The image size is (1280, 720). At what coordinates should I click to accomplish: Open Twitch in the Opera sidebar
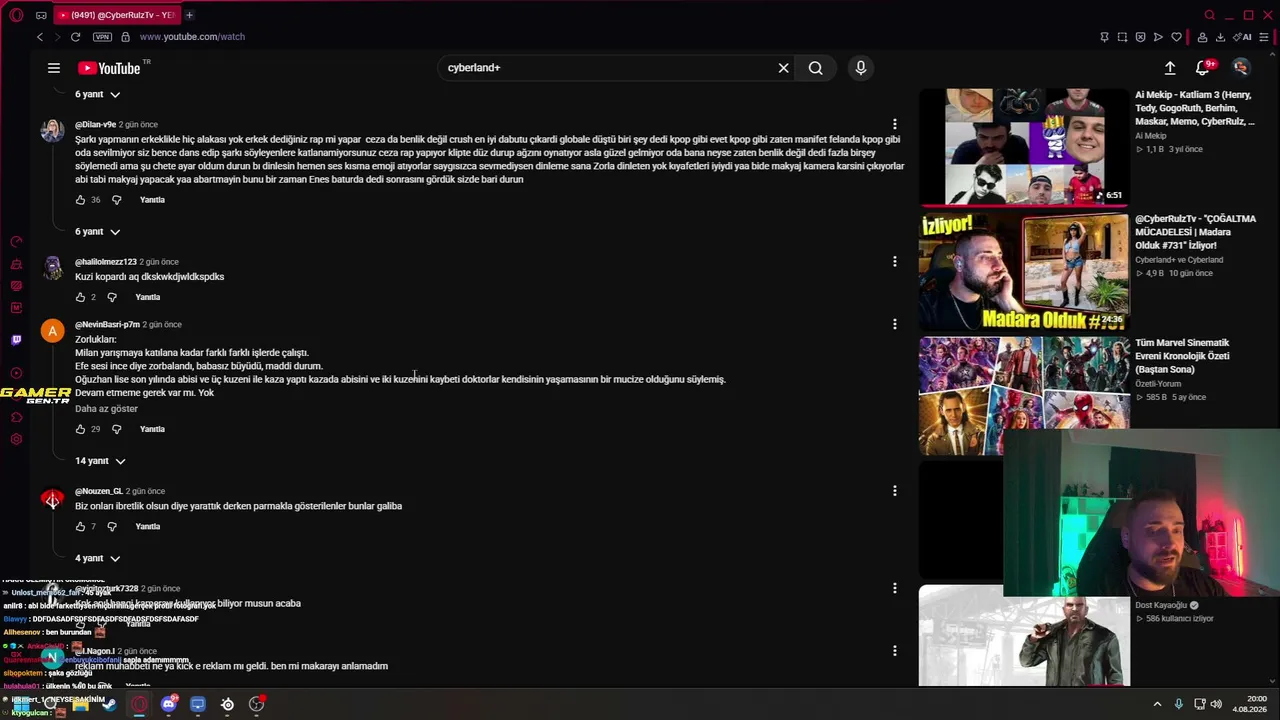[x=16, y=340]
